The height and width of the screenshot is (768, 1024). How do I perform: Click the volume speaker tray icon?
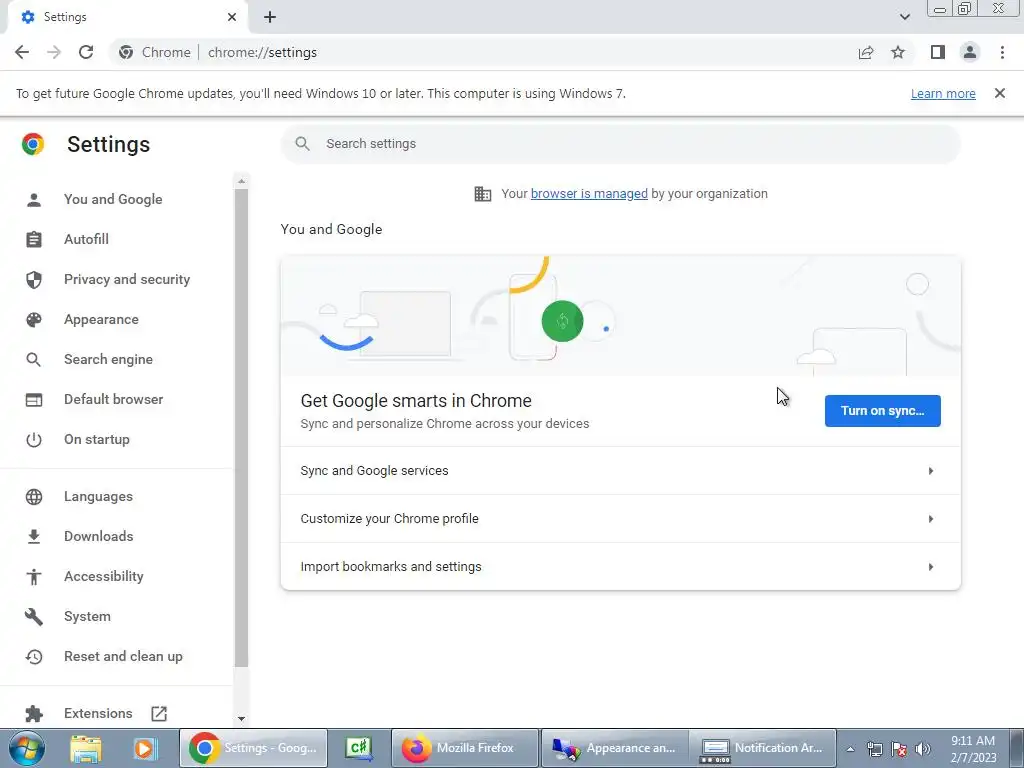pos(923,749)
